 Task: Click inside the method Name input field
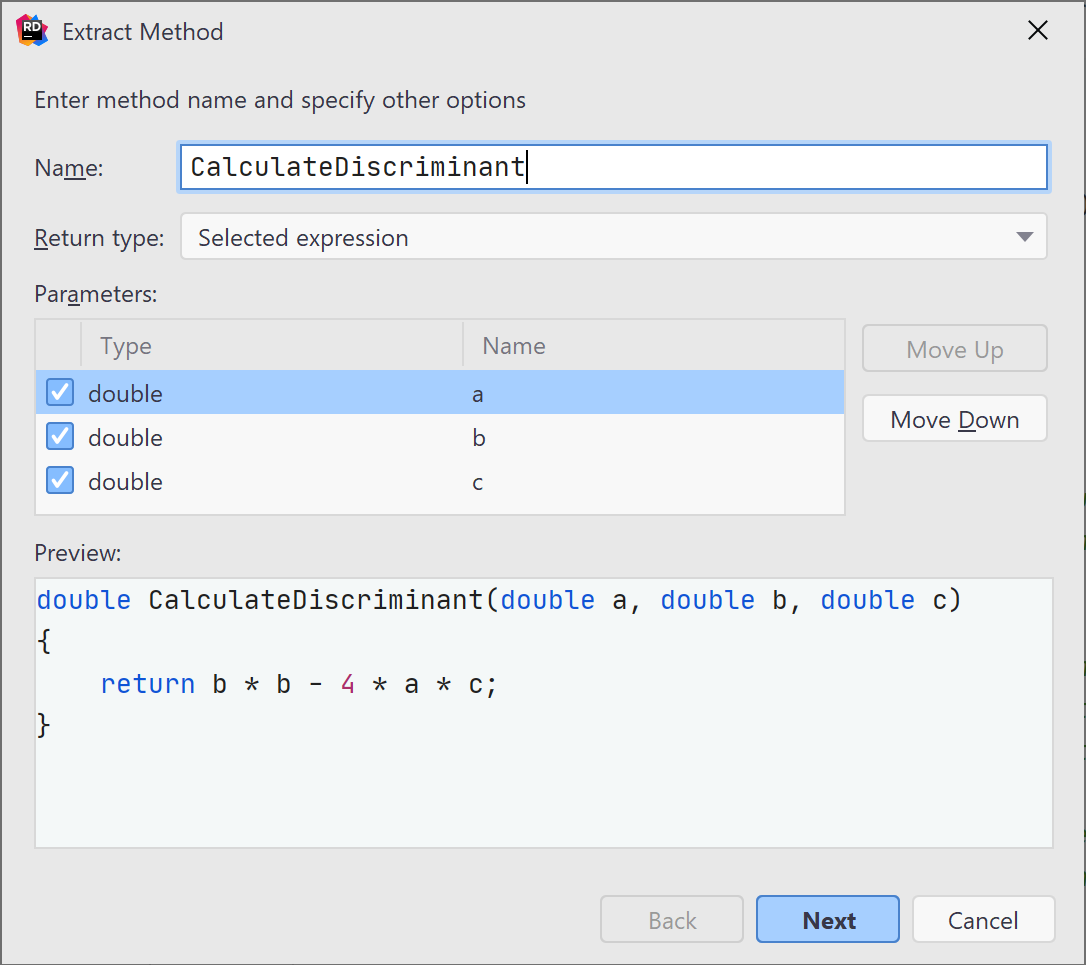(614, 167)
